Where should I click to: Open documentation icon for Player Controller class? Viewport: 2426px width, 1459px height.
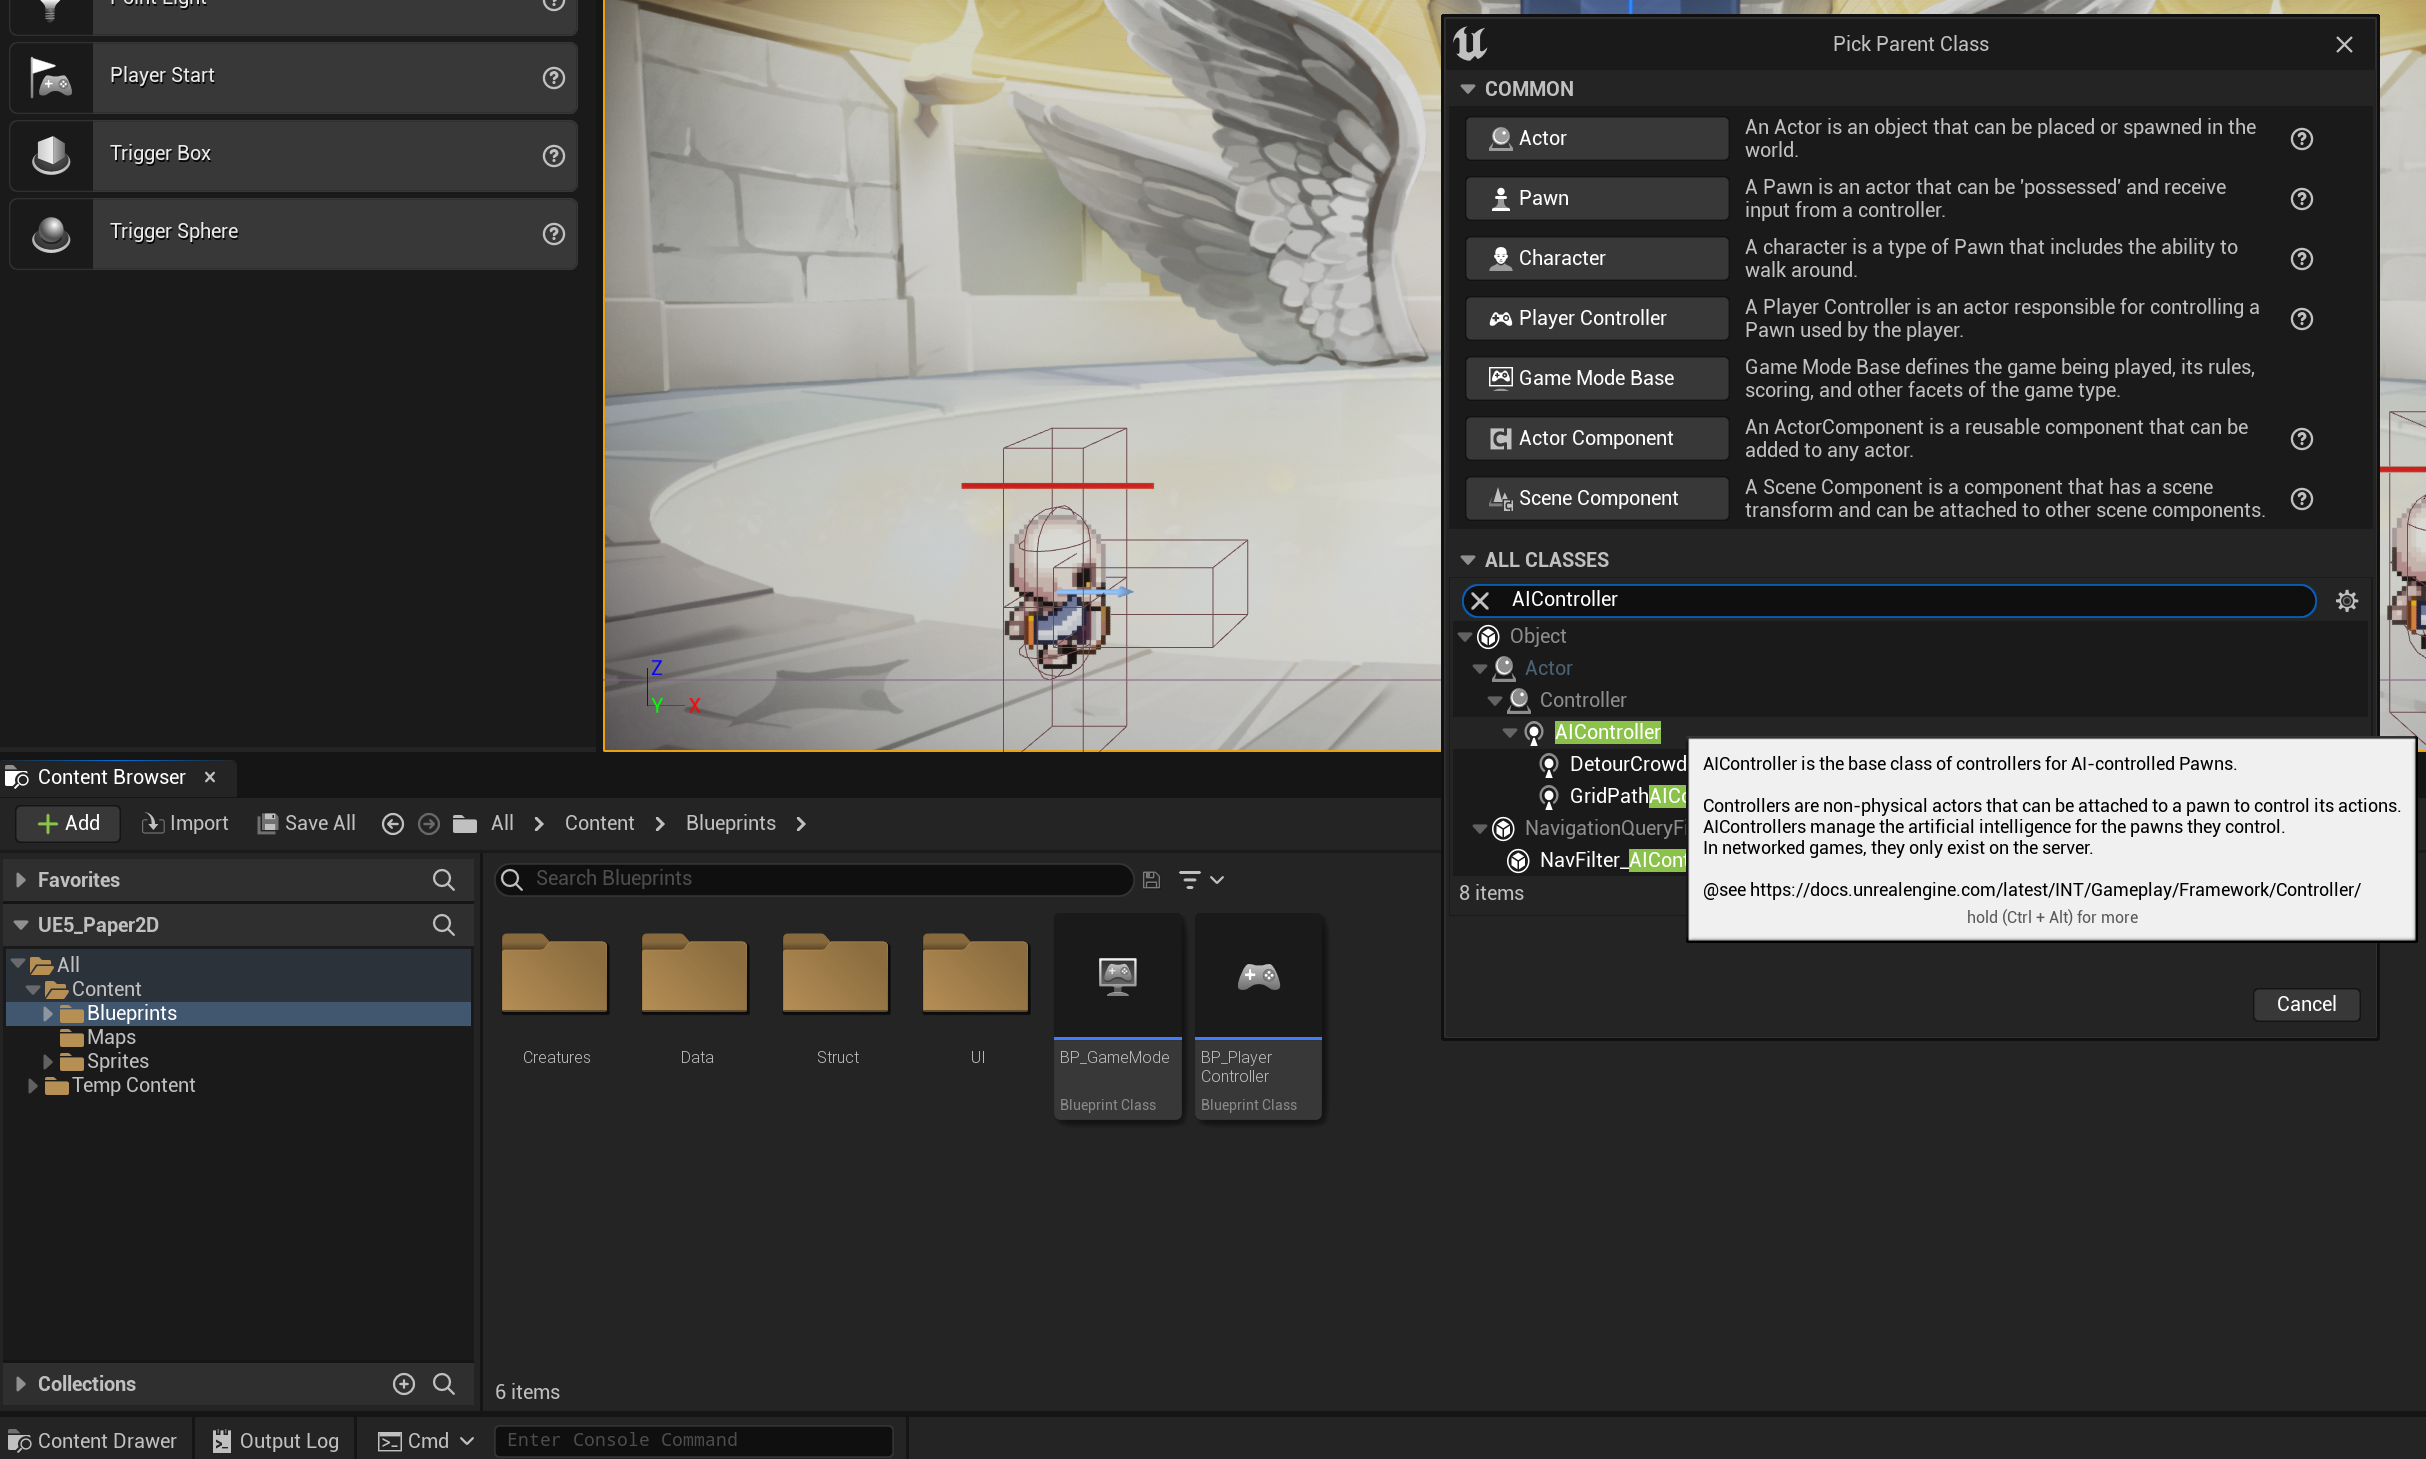coord(2301,319)
